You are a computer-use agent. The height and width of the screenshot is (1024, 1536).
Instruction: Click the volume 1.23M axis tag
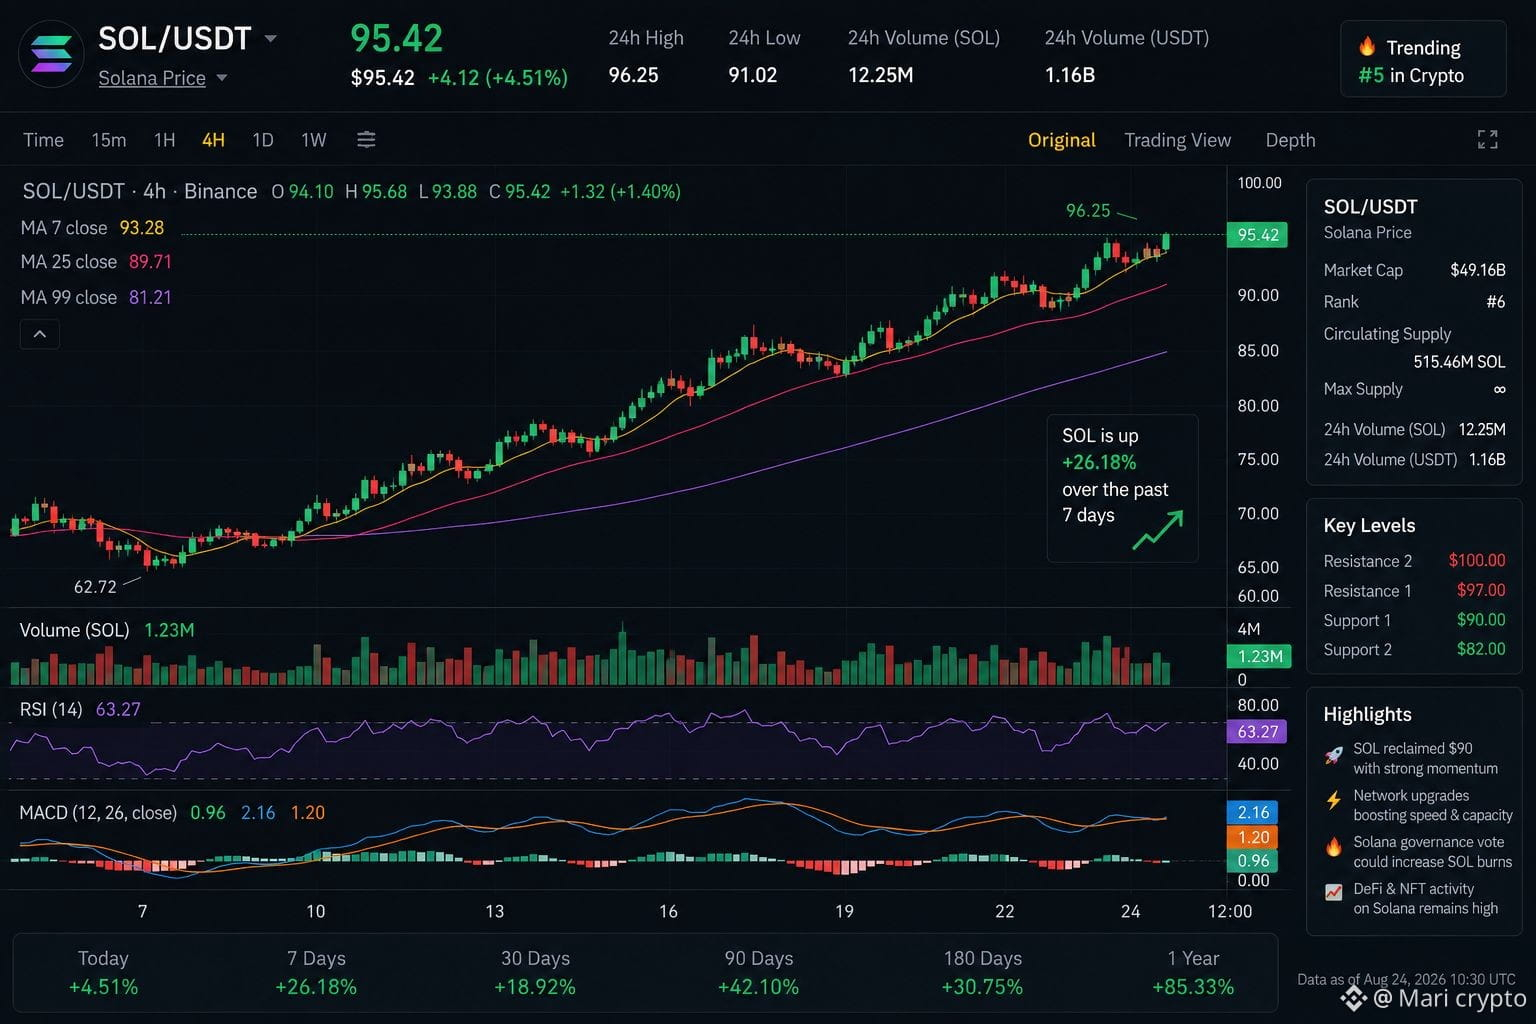coord(1259,656)
